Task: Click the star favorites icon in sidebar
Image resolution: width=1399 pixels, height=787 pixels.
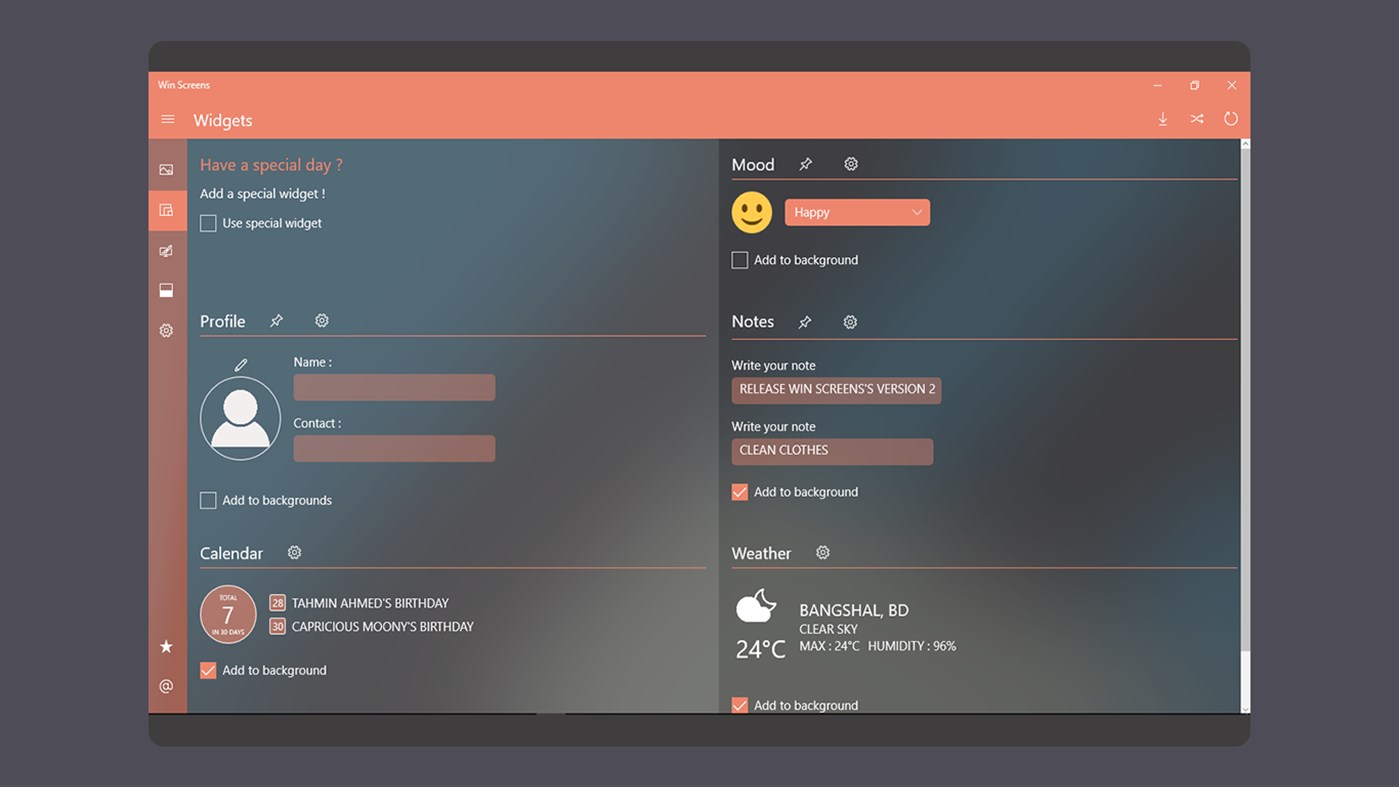Action: click(x=166, y=646)
